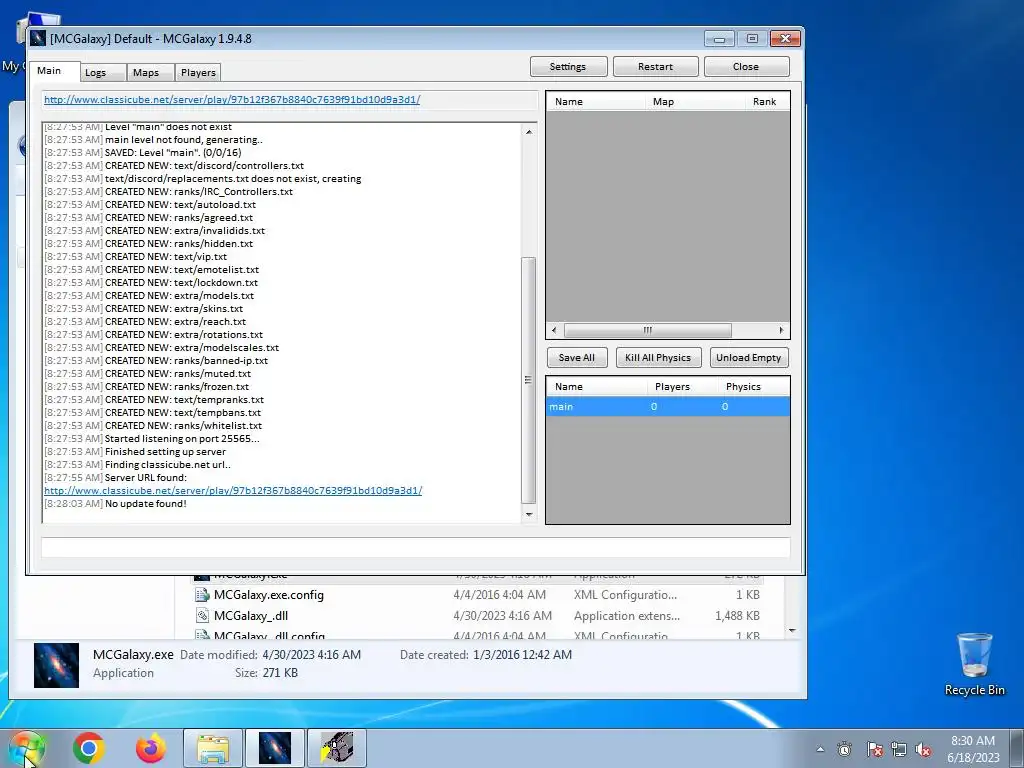Click the Save All button
Screen dimensions: 1024x768
pos(577,358)
